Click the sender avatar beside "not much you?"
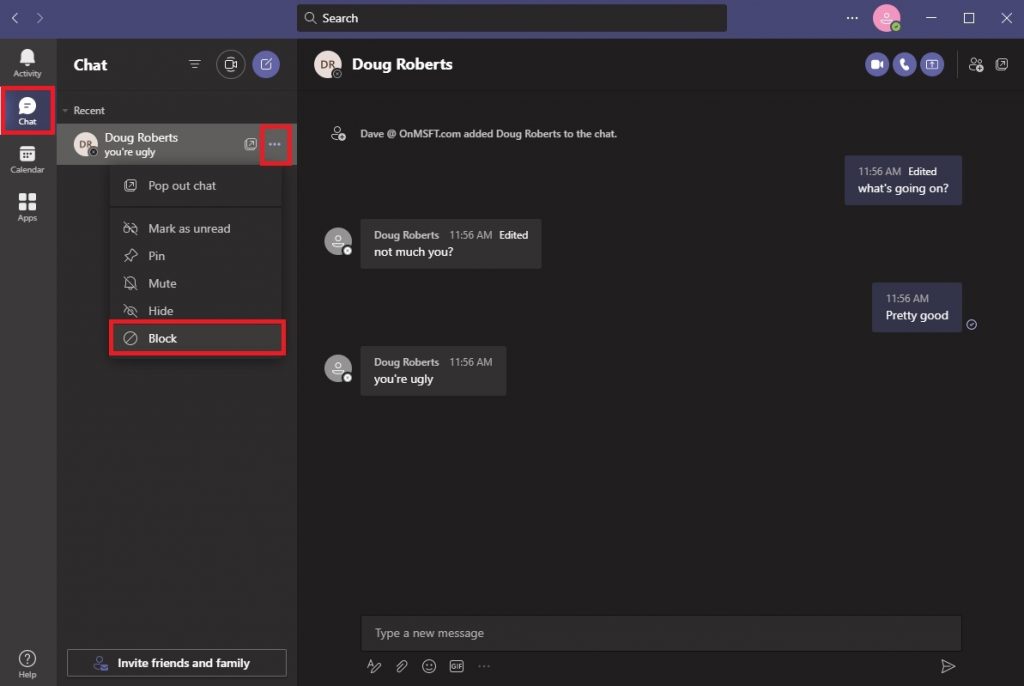The height and width of the screenshot is (686, 1024). point(338,241)
